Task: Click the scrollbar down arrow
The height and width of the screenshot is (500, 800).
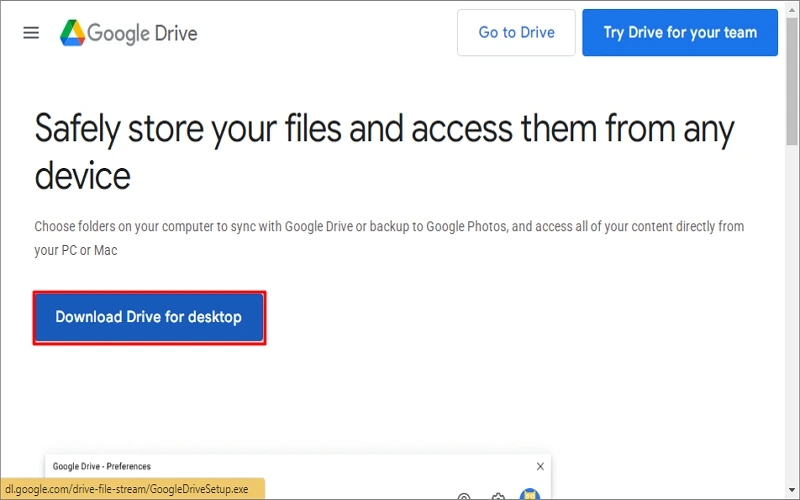Action: 792,491
